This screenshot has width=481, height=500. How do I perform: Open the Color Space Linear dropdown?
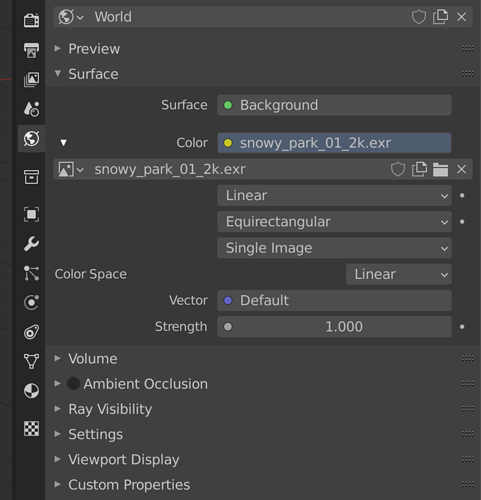tap(399, 274)
